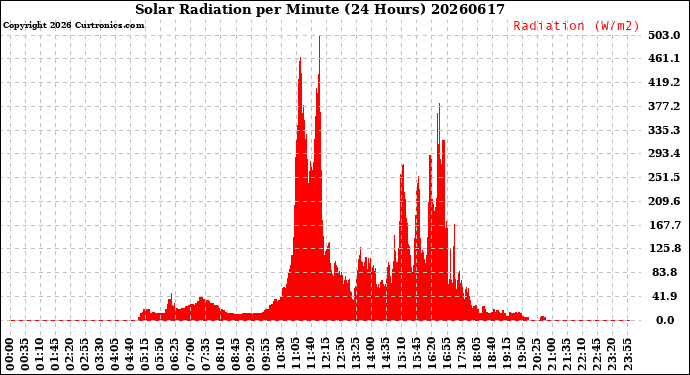Screen dimensions: 690x375
Task: Select the 41.9 y-axis value
Action: 664,296
